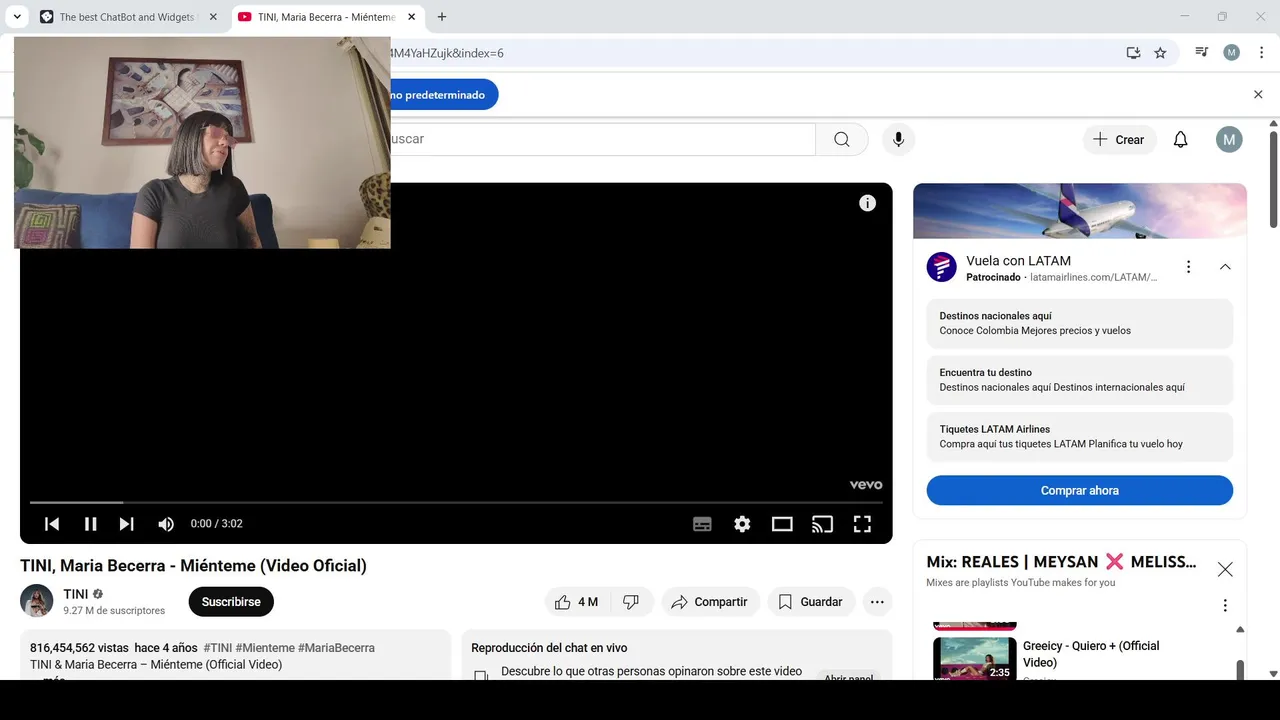Click the YouTube search input field
This screenshot has width=1280, height=720.
[x=603, y=139]
